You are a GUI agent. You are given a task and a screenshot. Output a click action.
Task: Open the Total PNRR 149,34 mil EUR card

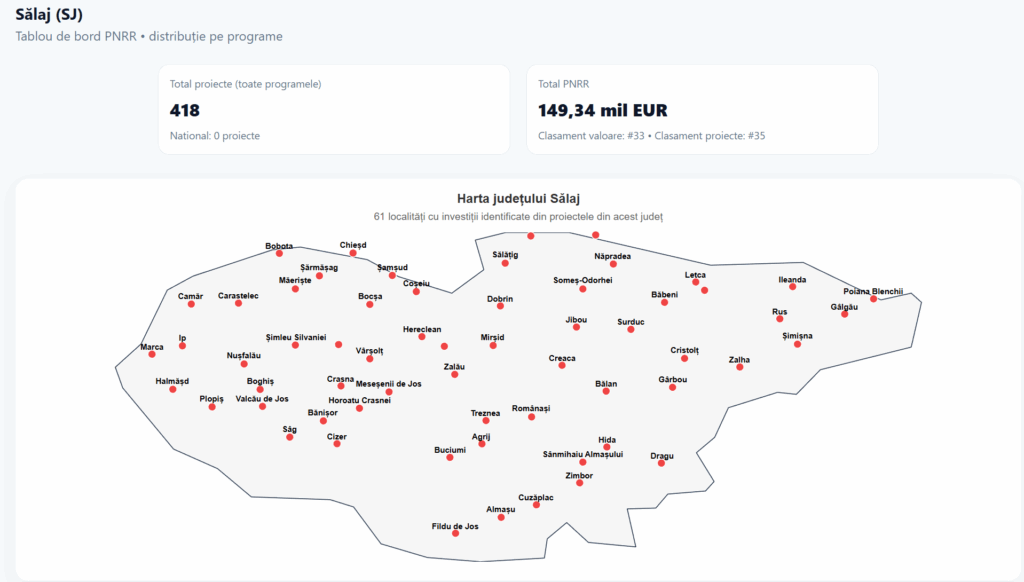click(701, 110)
